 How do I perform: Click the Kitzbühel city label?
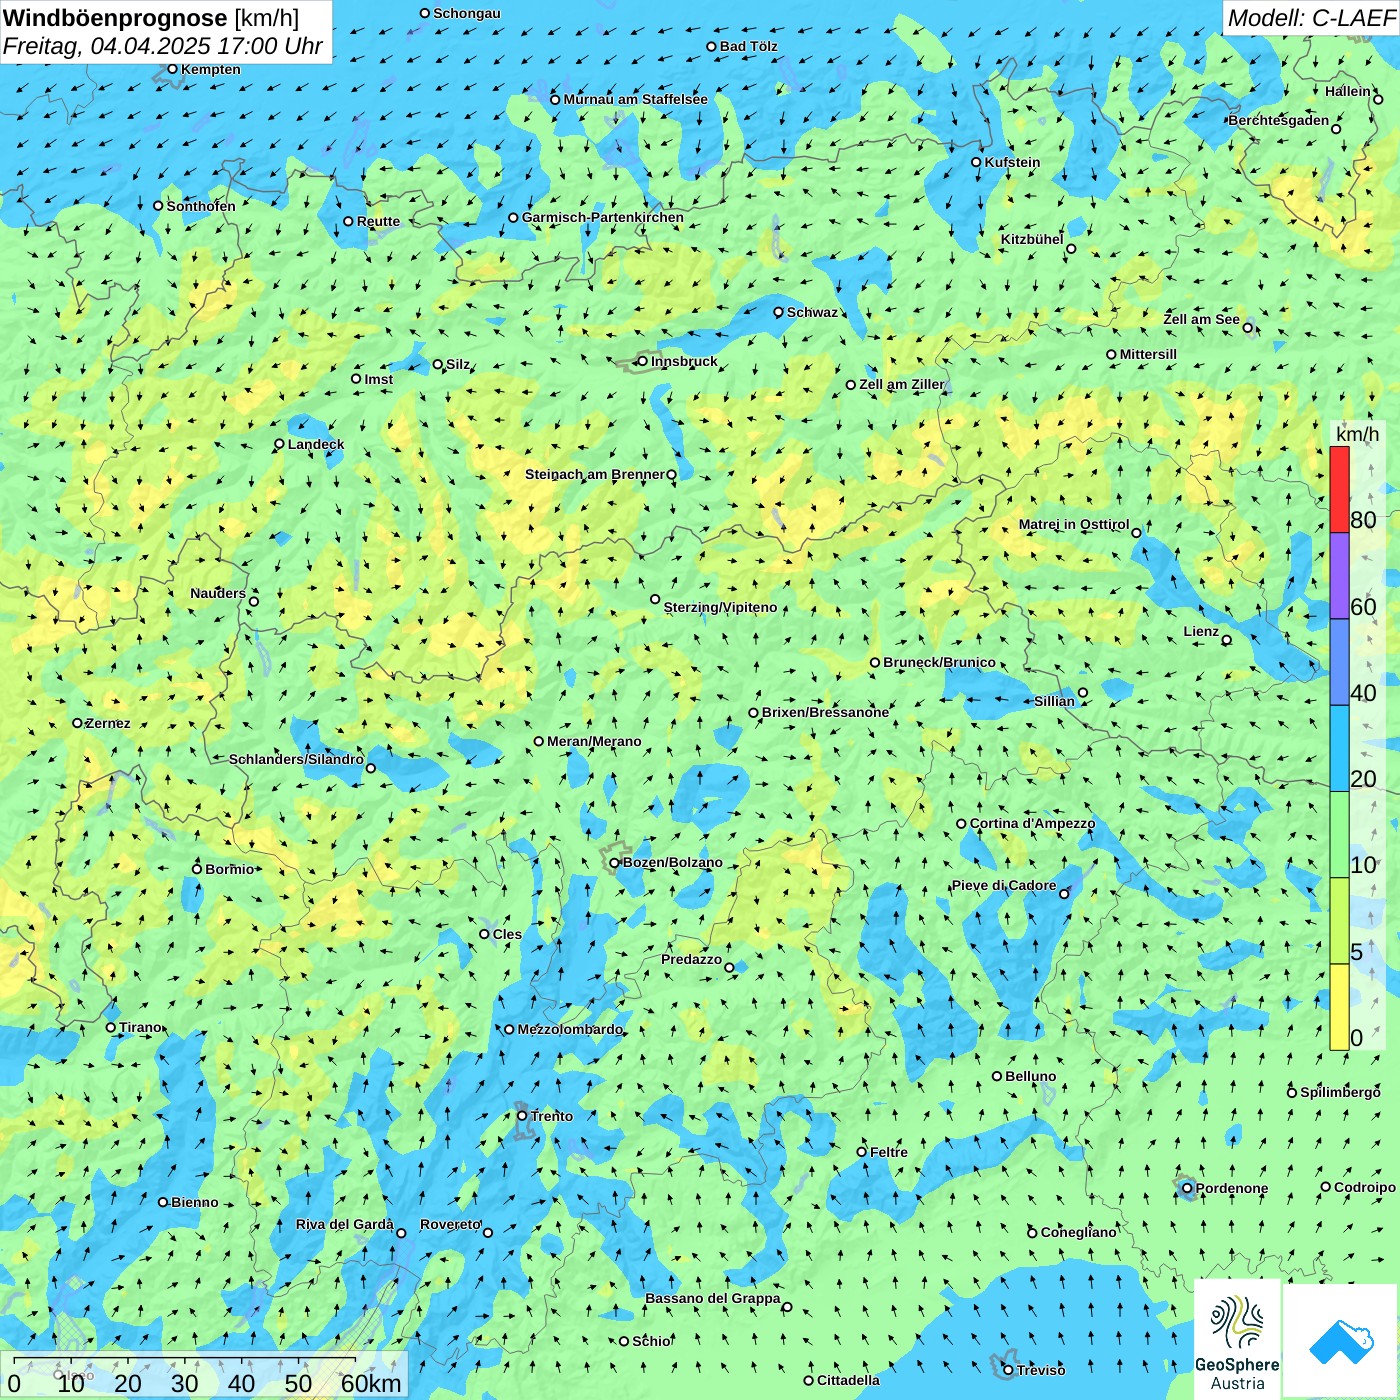coord(1032,239)
